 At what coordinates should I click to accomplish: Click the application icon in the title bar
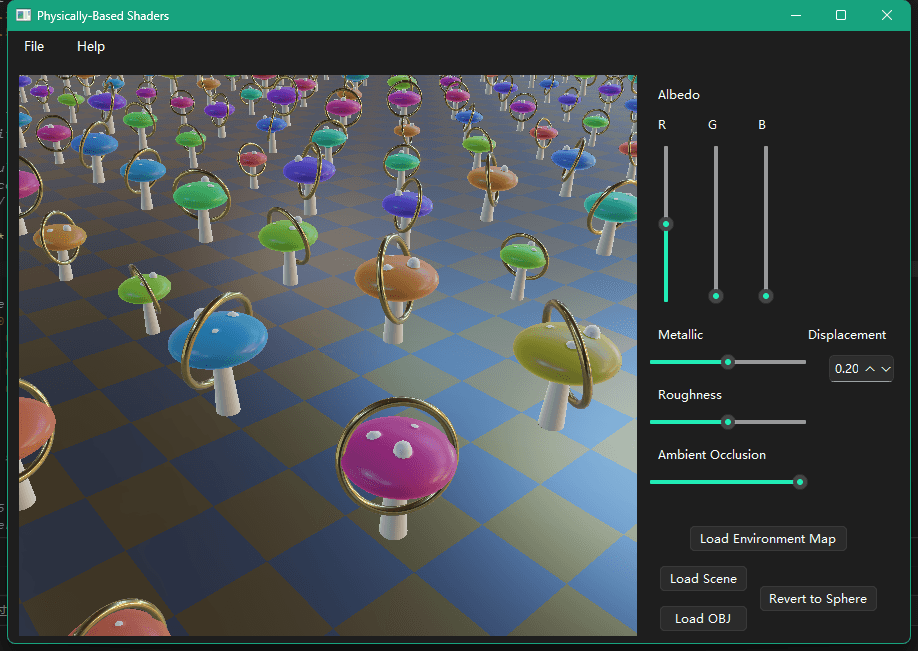(x=23, y=15)
